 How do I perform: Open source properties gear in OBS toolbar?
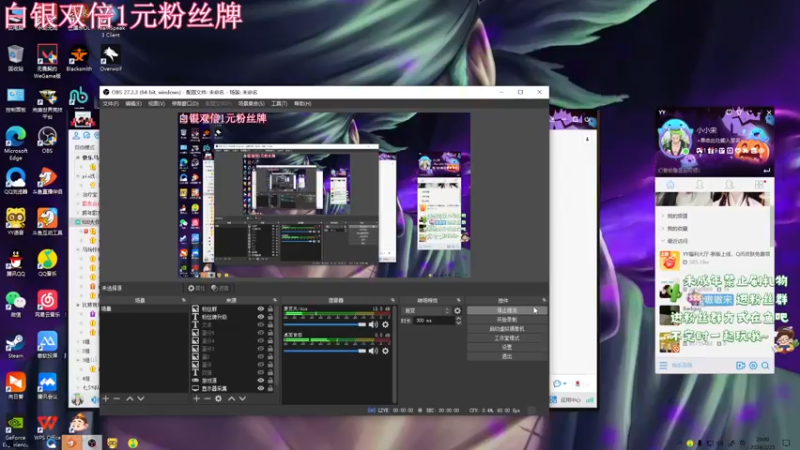(196, 288)
